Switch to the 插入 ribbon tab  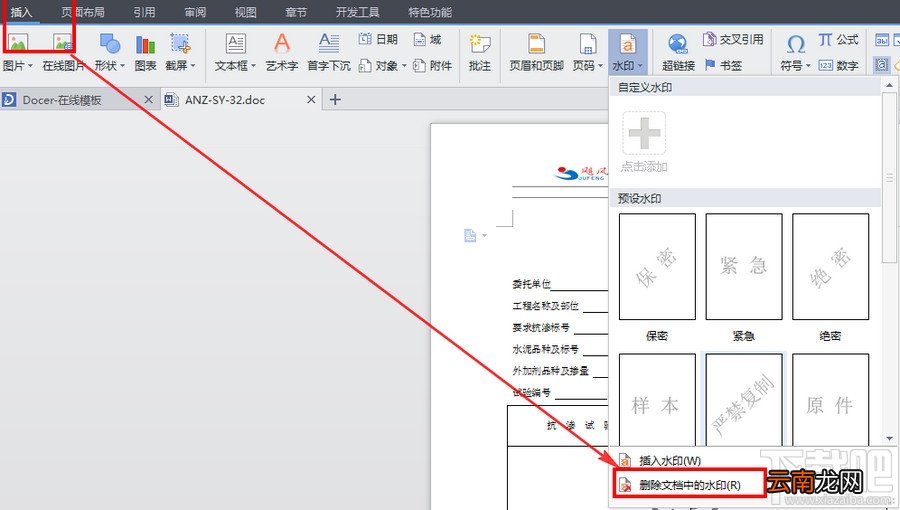click(x=21, y=12)
